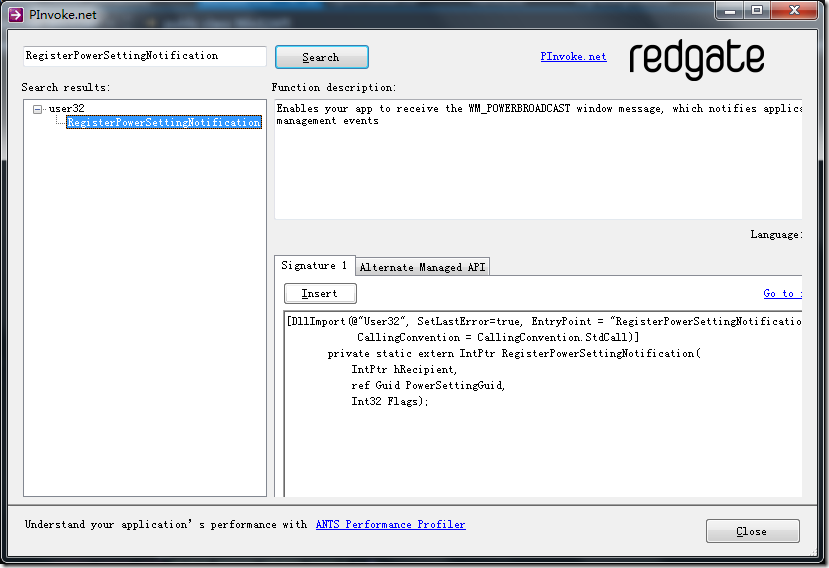
Task: Minimize the PInvoke.net window
Action: [730, 11]
